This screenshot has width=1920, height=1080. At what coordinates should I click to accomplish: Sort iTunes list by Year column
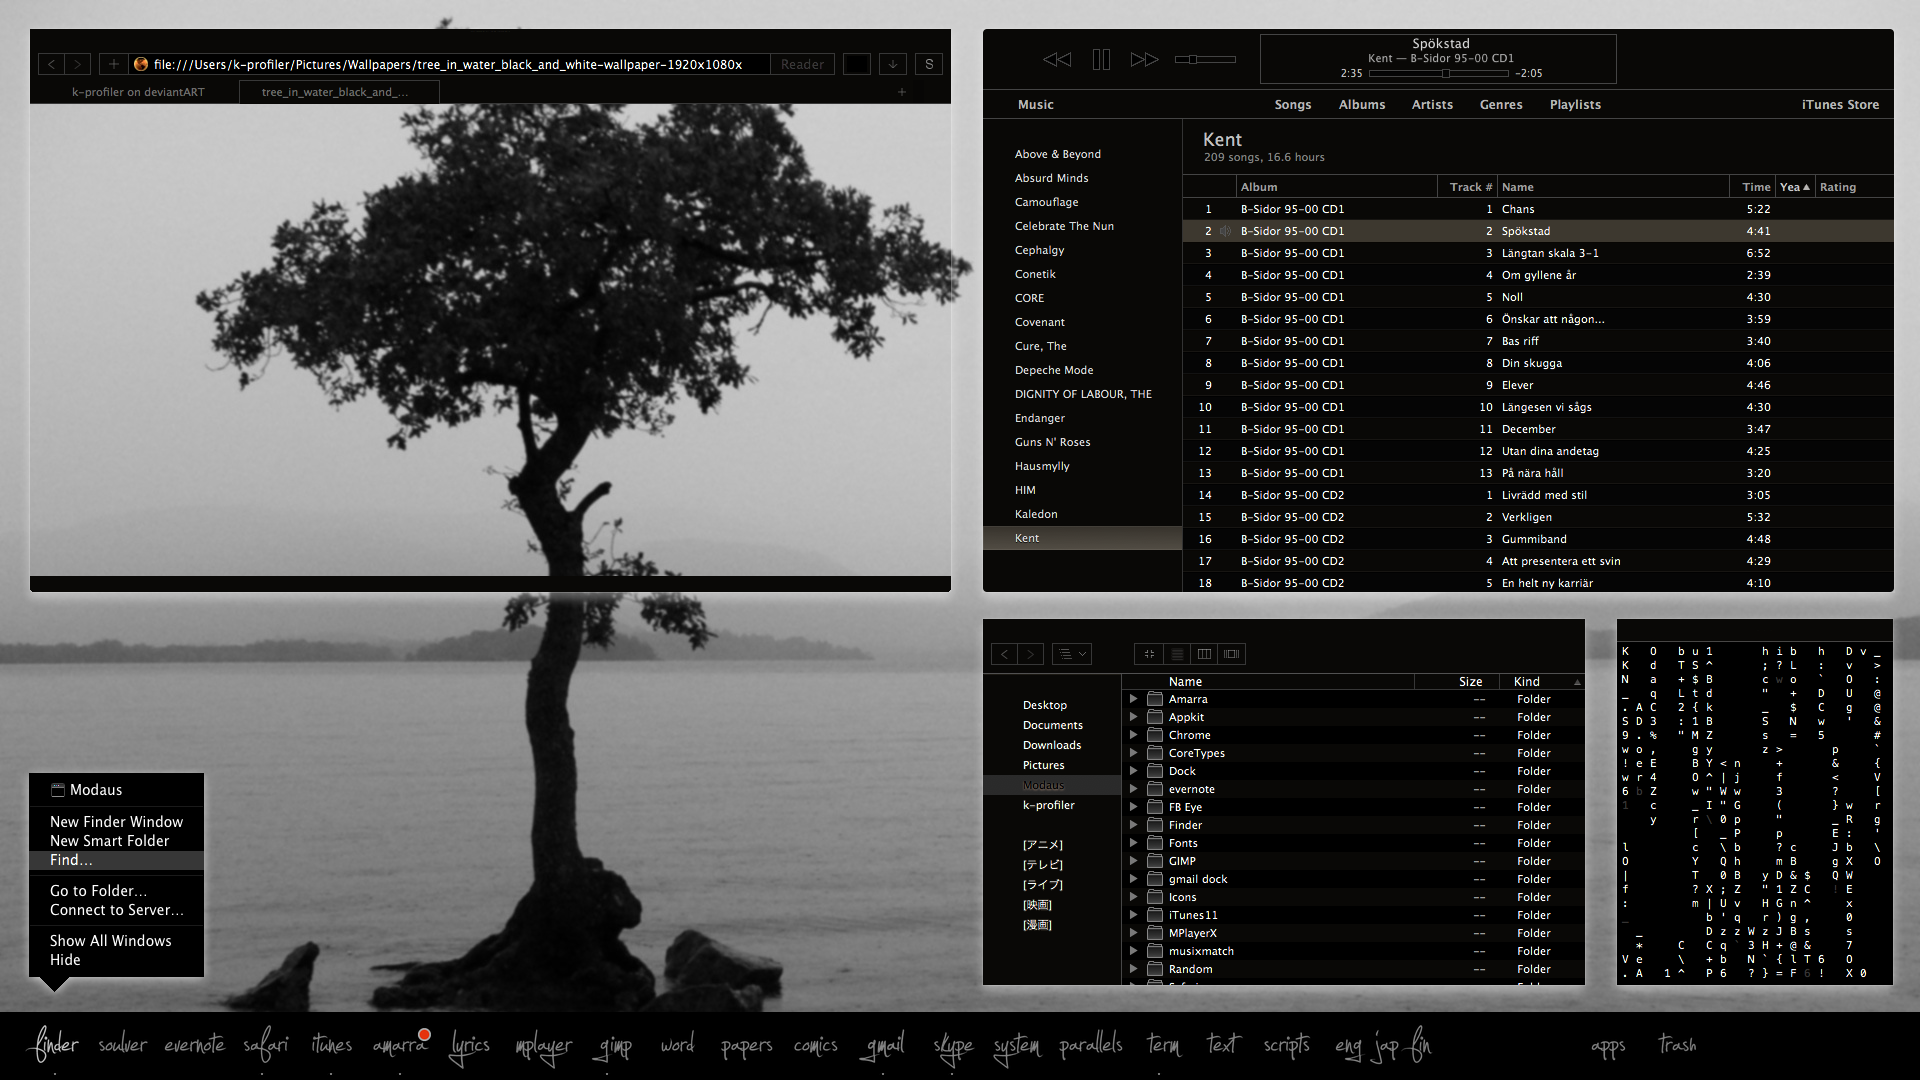[1795, 187]
